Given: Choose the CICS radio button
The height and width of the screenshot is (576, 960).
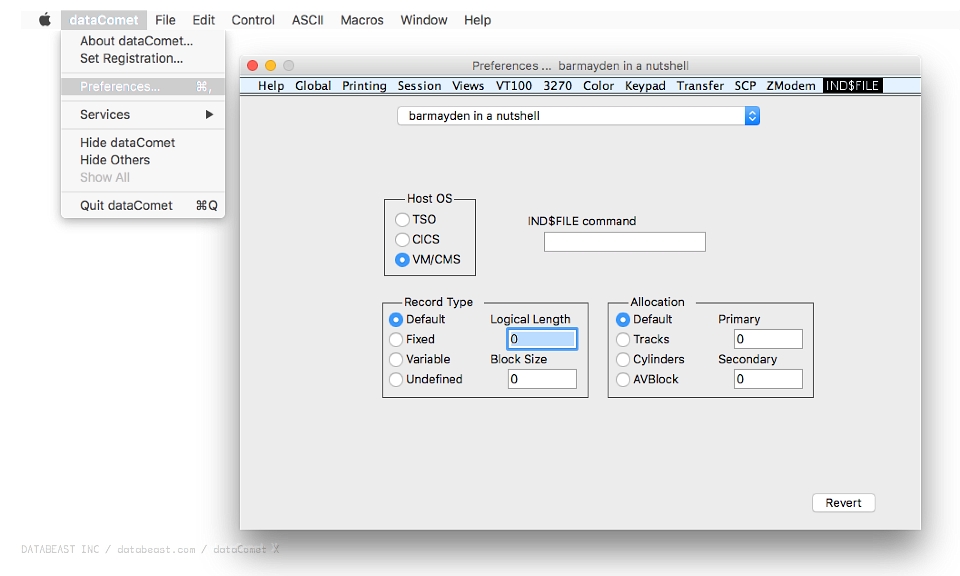Looking at the screenshot, I should 402,239.
